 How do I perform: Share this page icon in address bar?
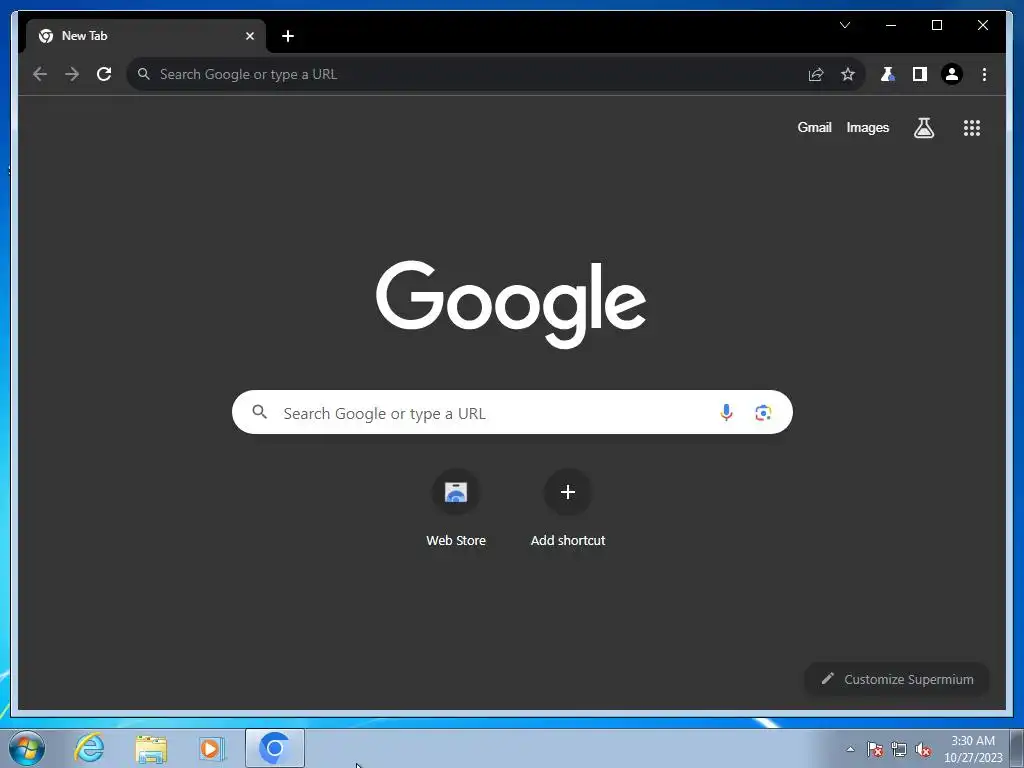click(x=816, y=74)
